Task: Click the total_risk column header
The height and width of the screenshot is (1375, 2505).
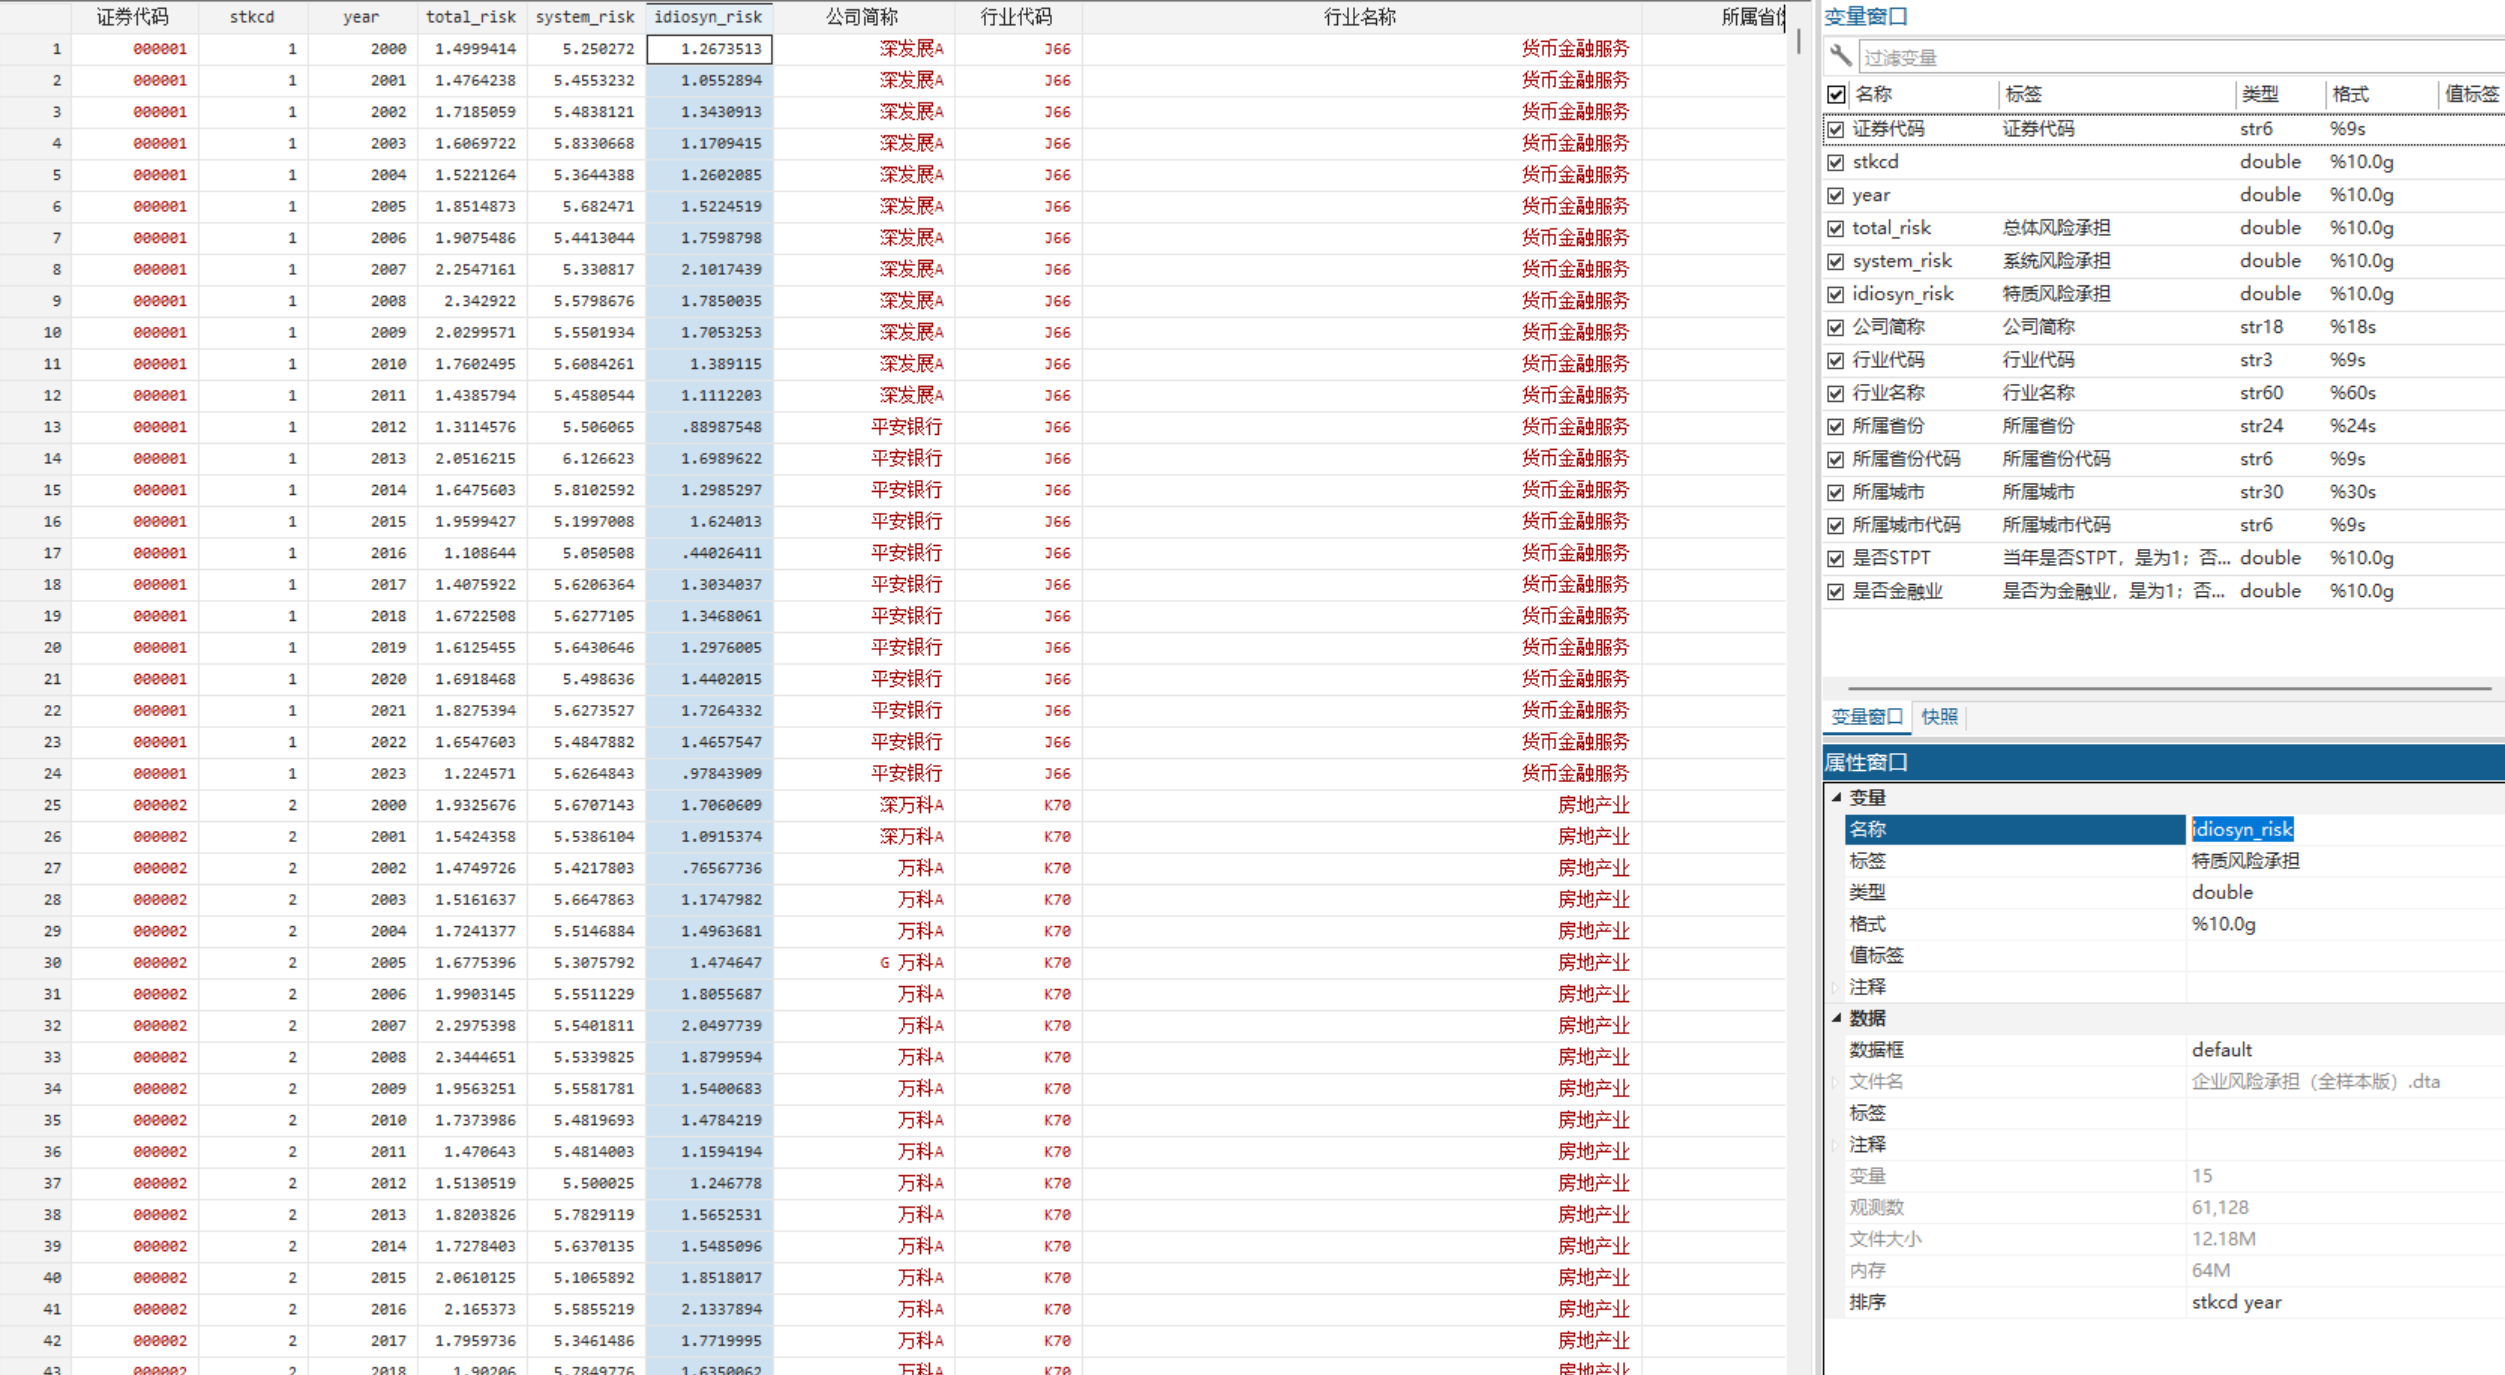Action: tap(470, 16)
